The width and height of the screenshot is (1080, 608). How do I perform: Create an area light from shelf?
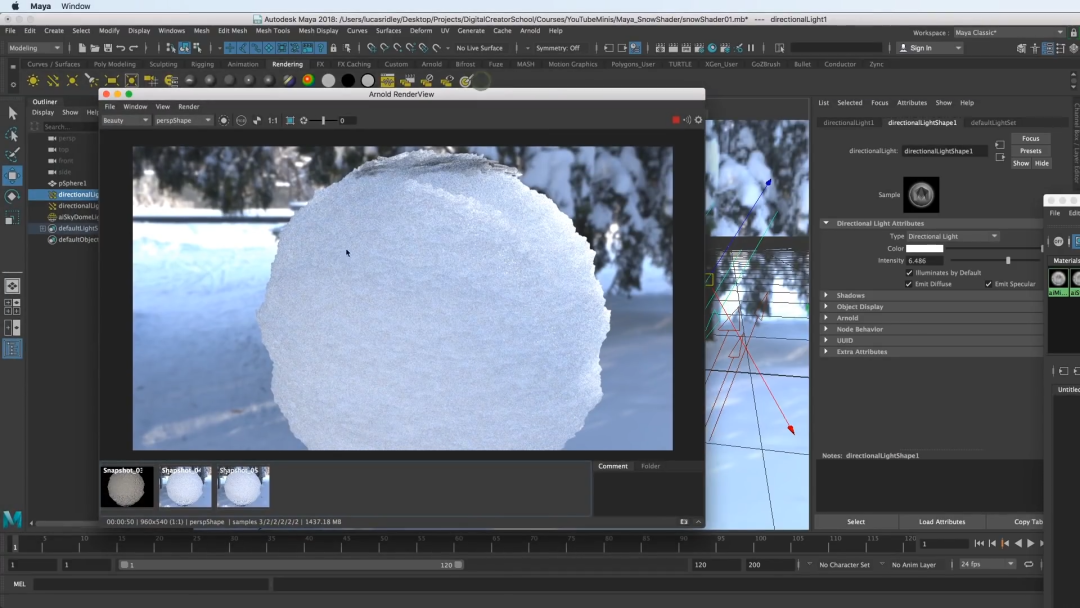112,81
